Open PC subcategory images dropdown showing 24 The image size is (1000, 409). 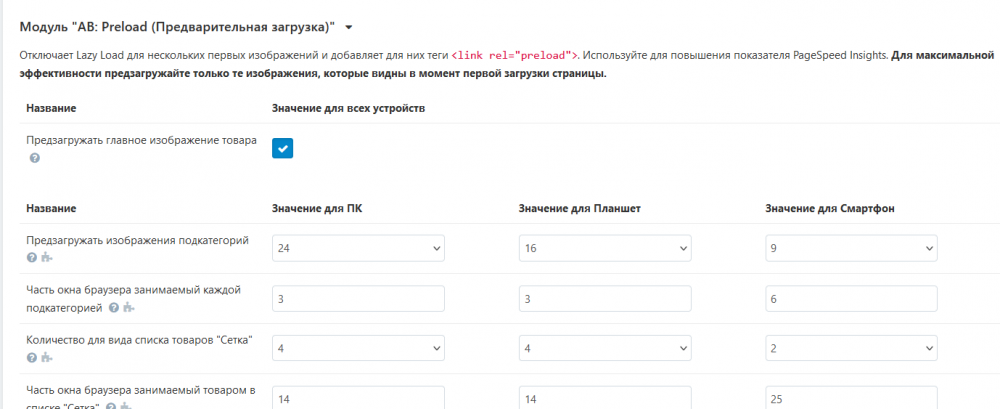tap(358, 248)
